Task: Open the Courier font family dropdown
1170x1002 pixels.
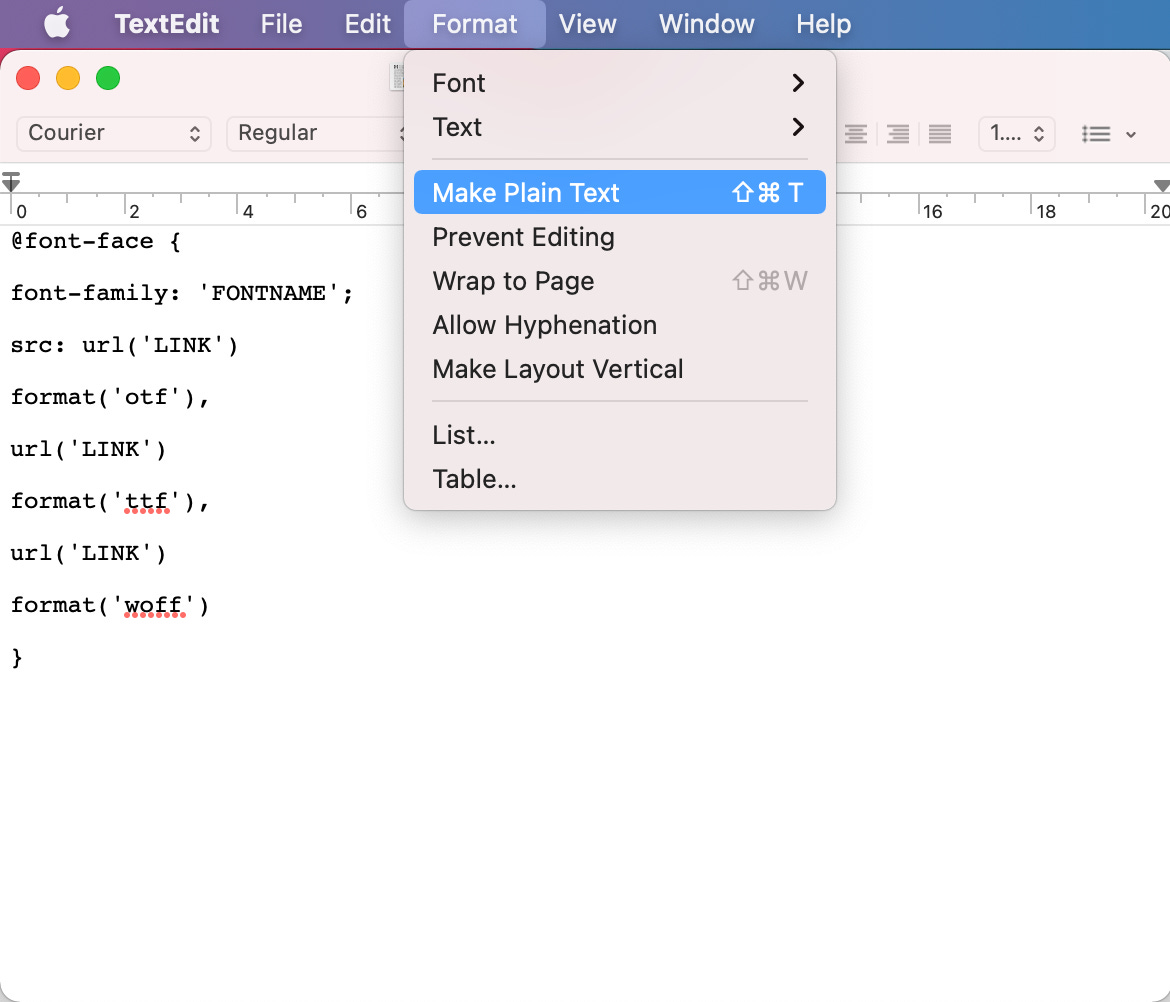Action: (x=114, y=134)
